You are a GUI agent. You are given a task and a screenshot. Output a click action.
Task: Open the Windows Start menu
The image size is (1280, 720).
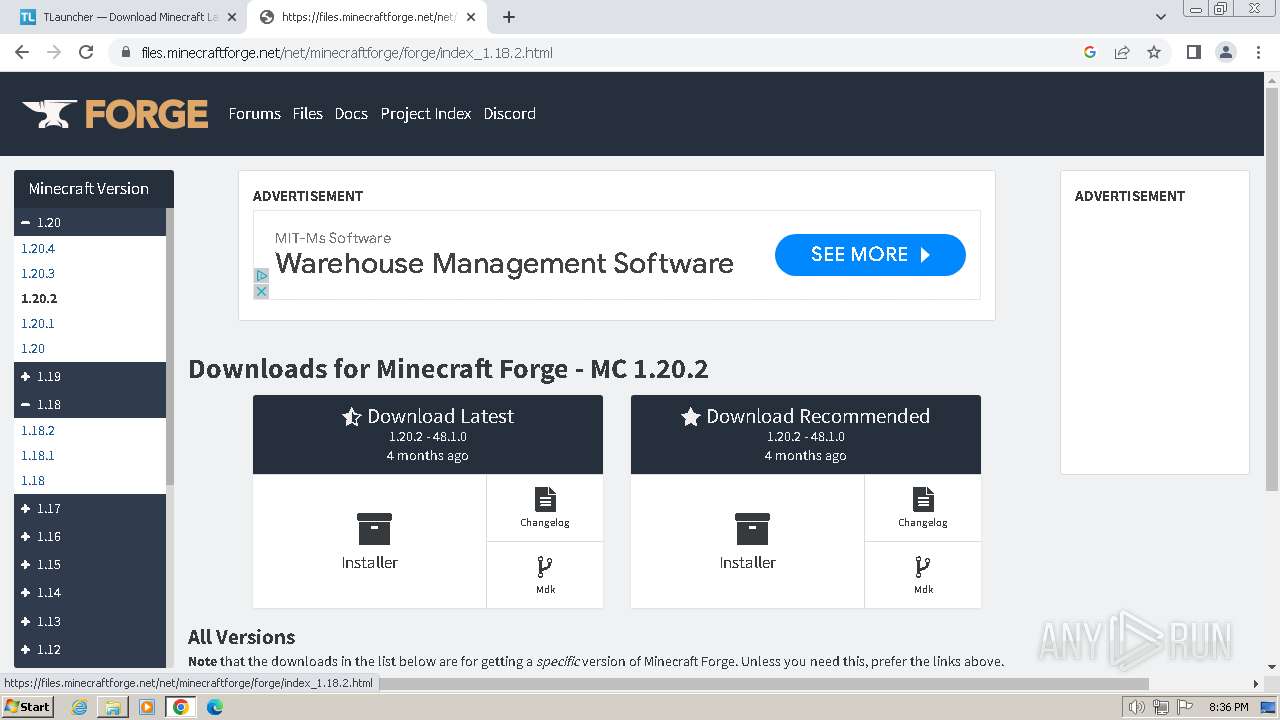point(27,707)
